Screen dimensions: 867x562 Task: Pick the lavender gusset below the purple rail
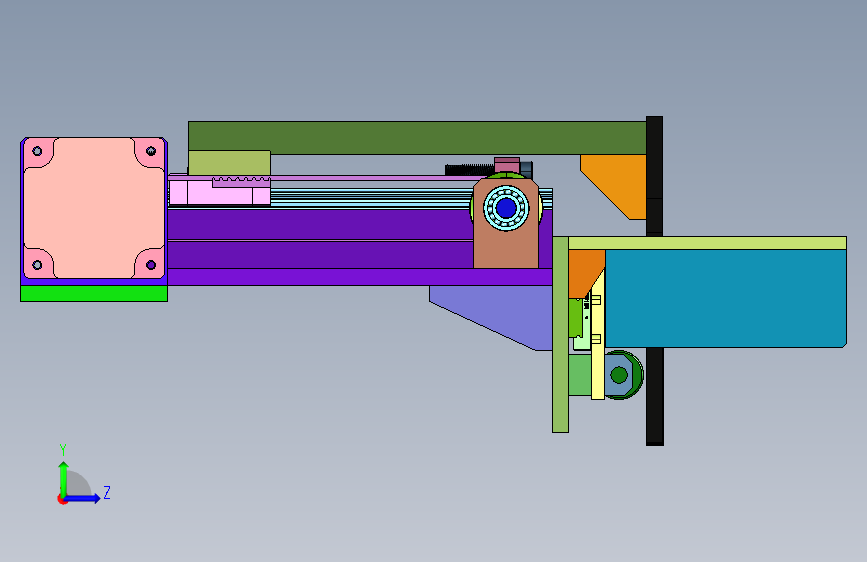tap(498, 313)
